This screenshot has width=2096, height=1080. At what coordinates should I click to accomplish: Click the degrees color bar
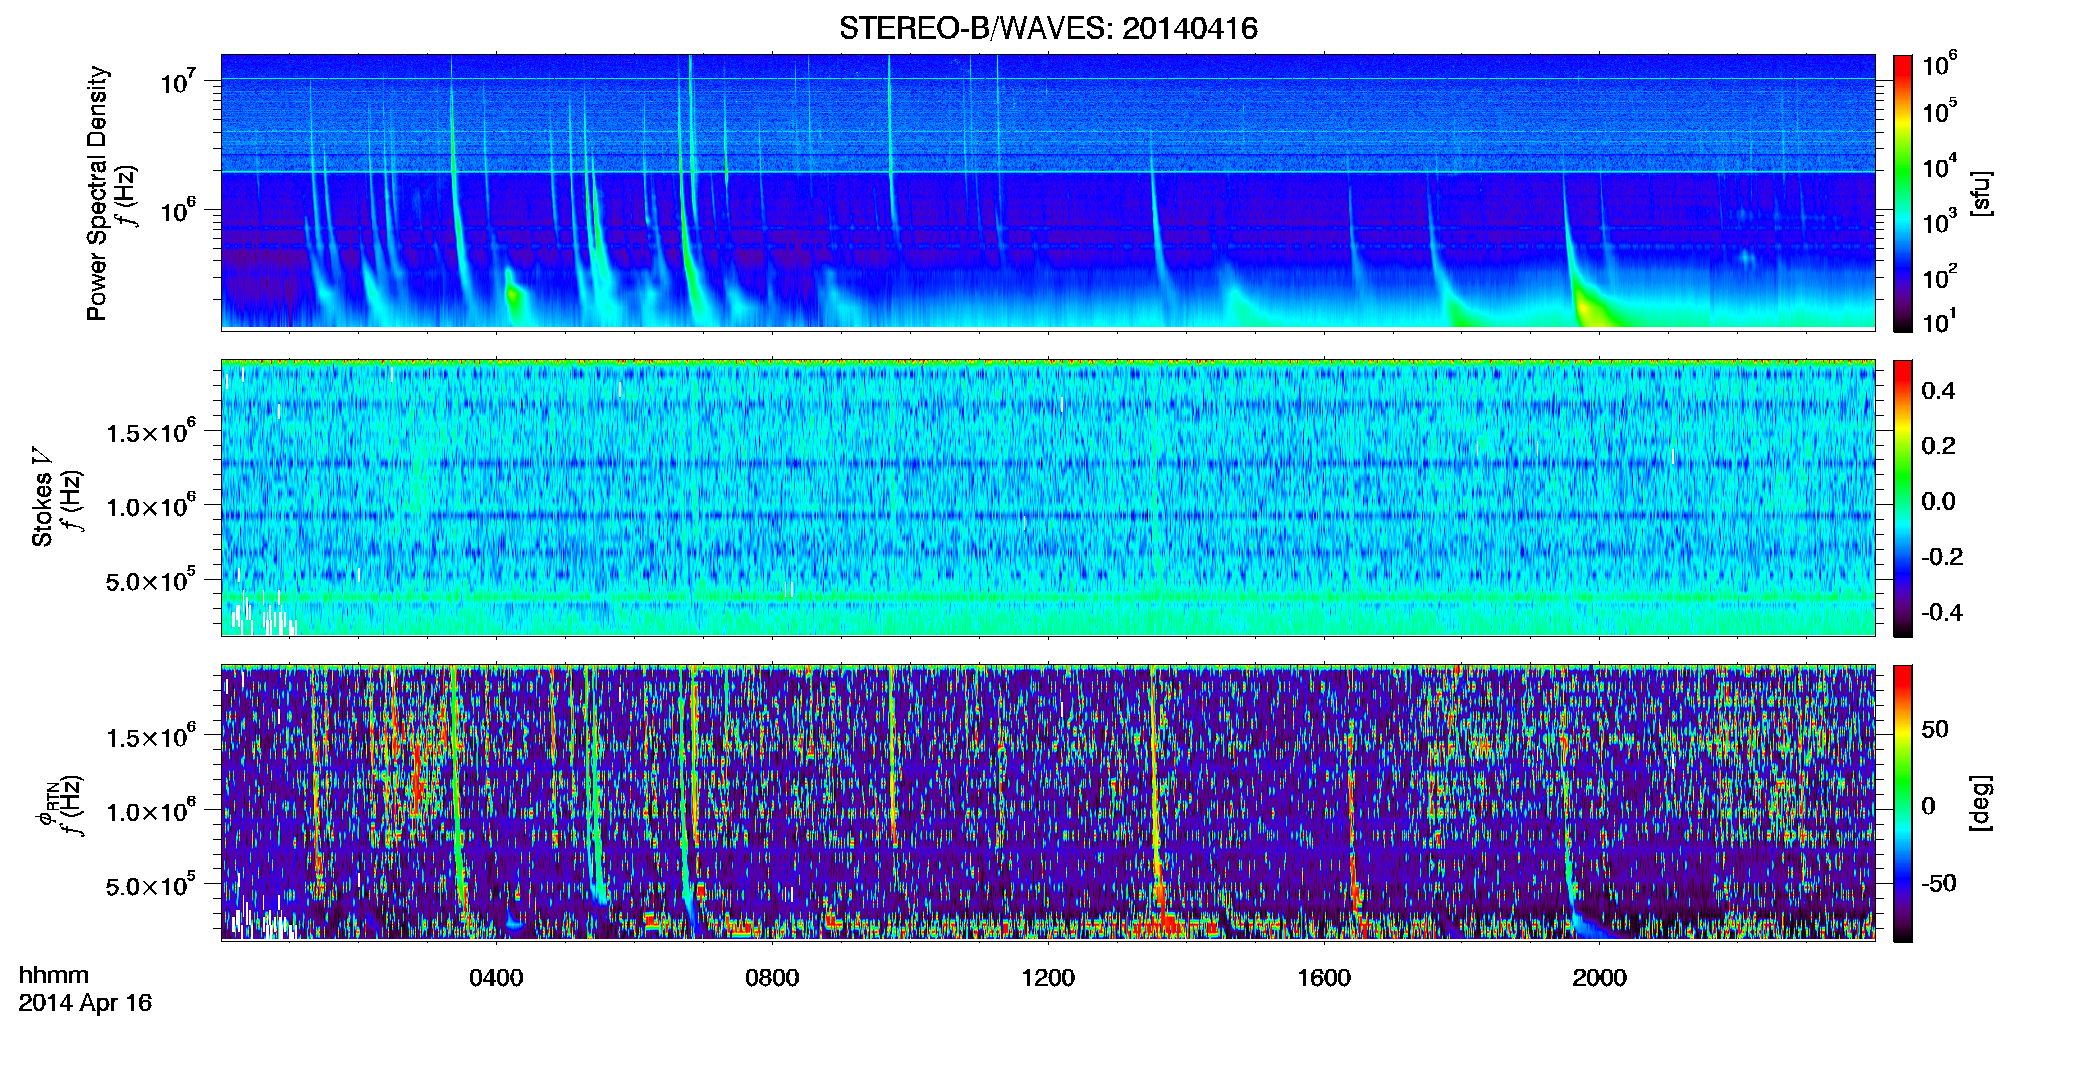tap(1902, 803)
